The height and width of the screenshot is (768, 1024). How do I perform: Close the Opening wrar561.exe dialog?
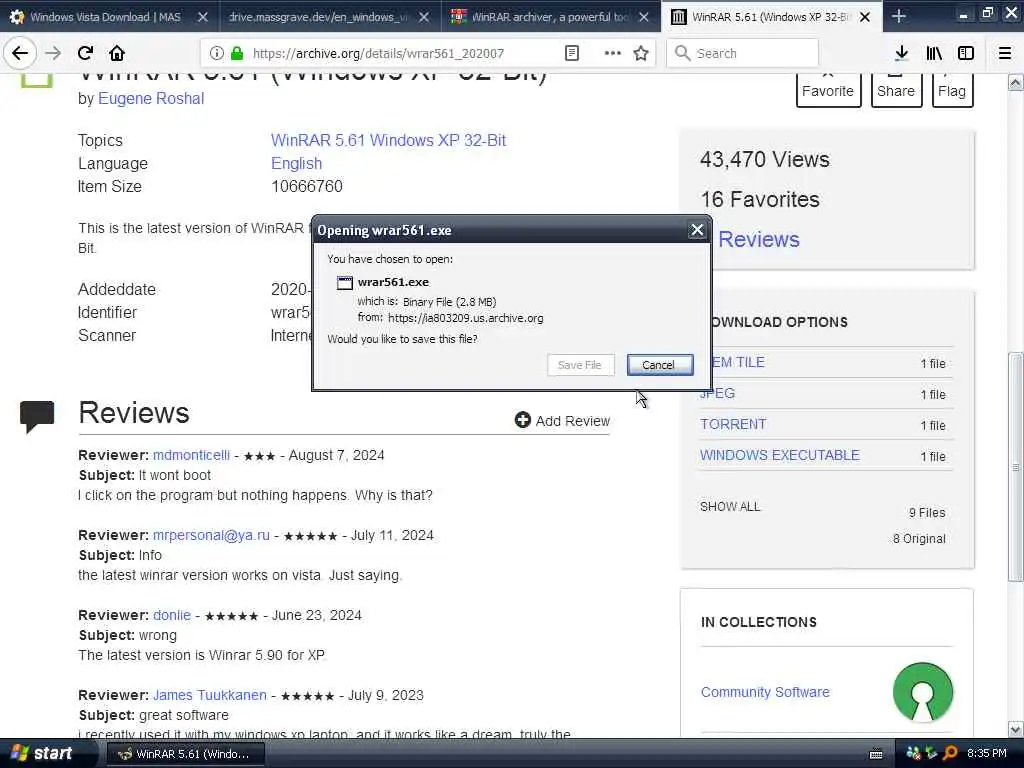pos(697,230)
